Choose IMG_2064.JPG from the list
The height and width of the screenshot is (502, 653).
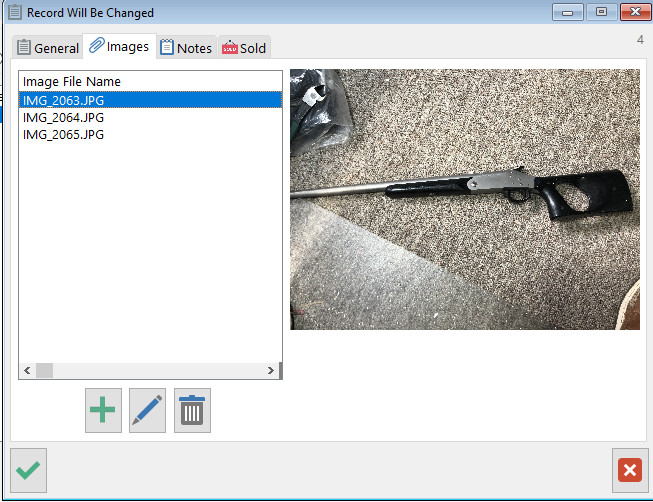point(150,117)
